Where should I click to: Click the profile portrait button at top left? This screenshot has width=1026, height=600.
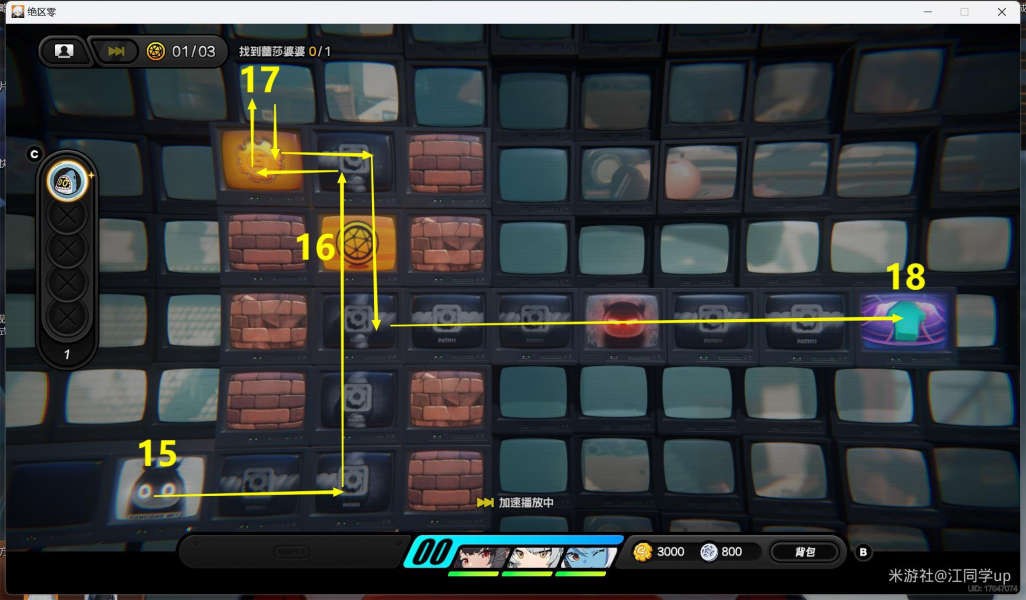64,51
